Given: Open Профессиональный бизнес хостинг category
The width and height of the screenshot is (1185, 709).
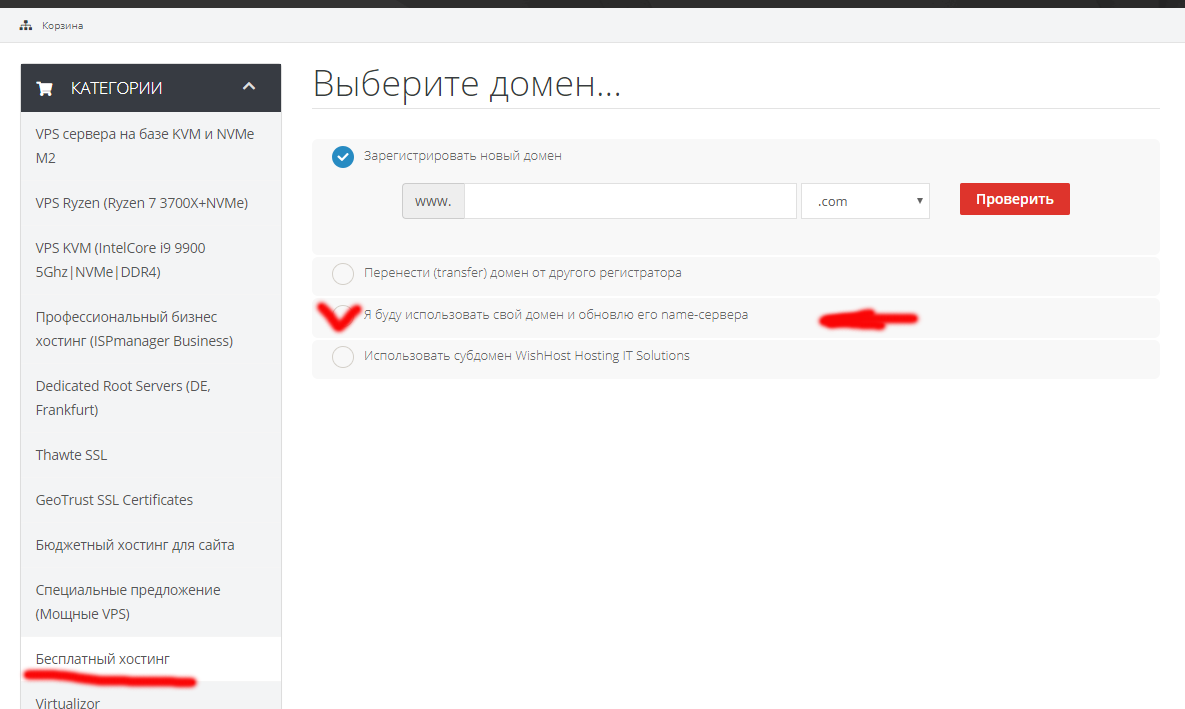Looking at the screenshot, I should coord(150,329).
